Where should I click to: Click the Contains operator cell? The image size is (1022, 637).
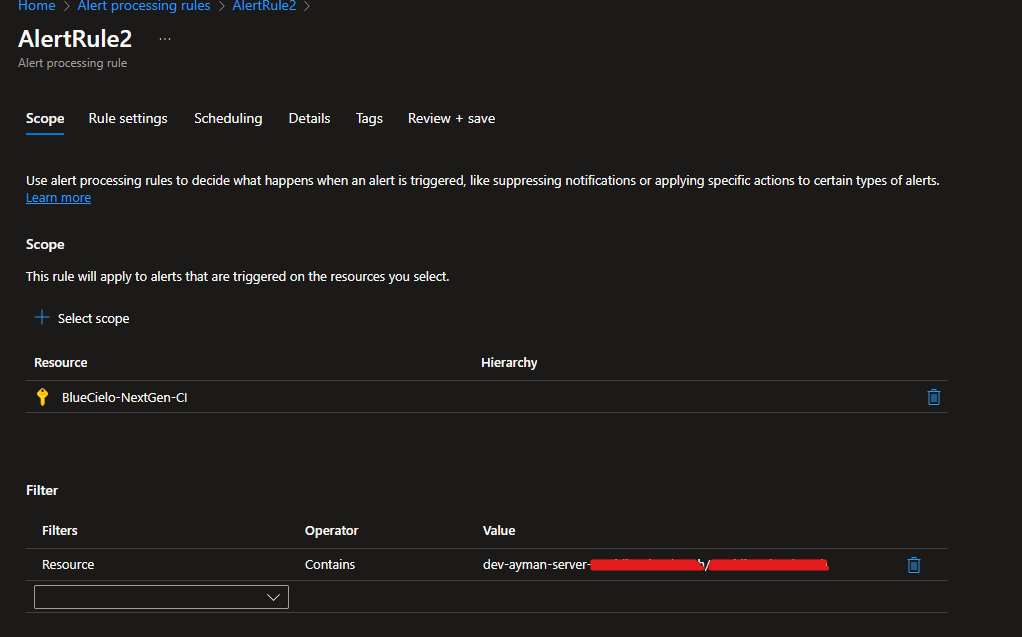tap(330, 565)
